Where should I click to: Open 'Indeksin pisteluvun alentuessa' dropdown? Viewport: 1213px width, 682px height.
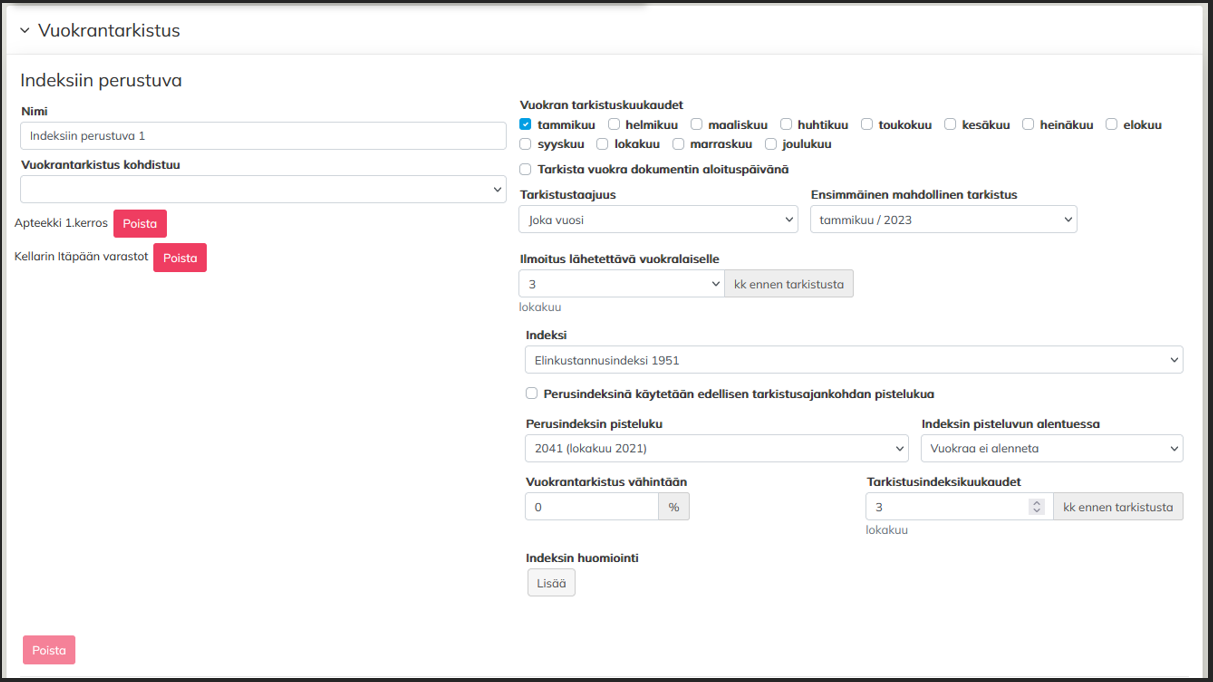pos(1051,448)
